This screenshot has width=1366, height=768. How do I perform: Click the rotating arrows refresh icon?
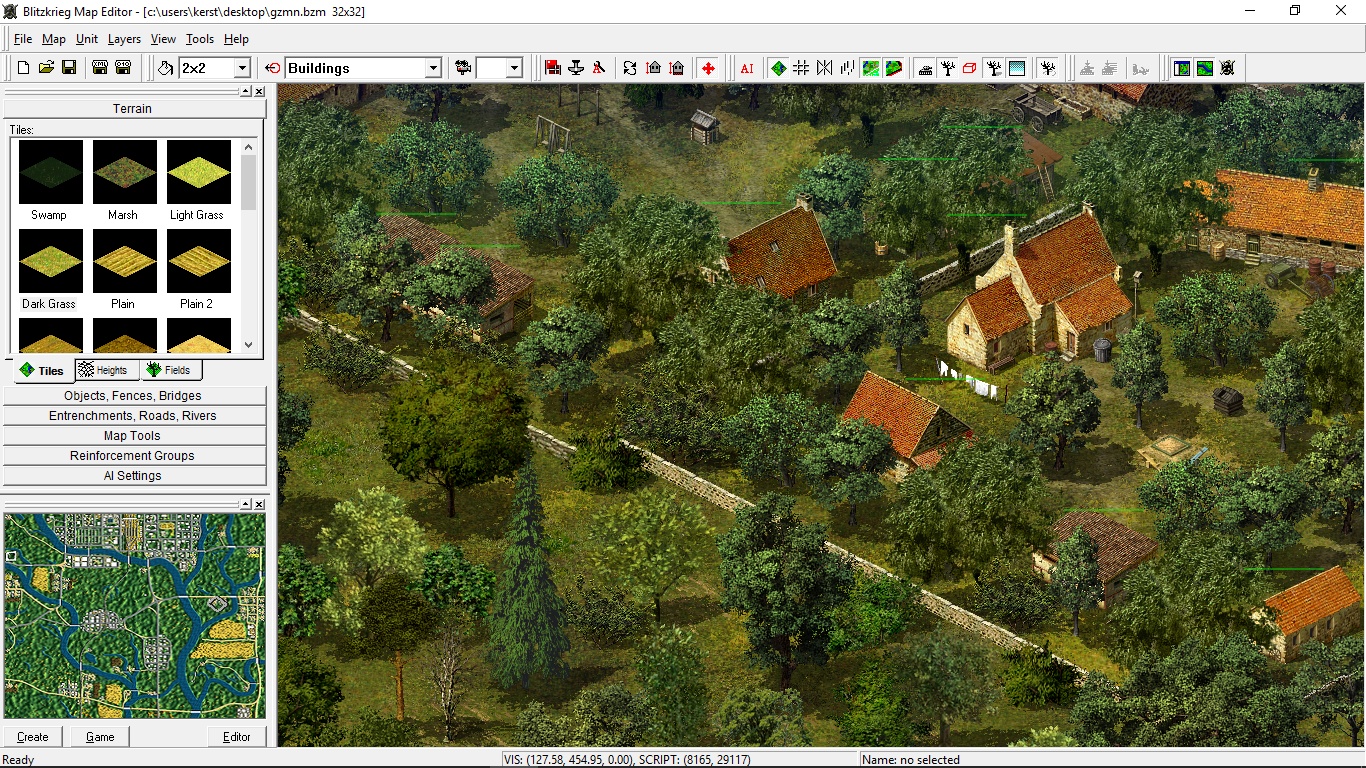pyautogui.click(x=630, y=68)
